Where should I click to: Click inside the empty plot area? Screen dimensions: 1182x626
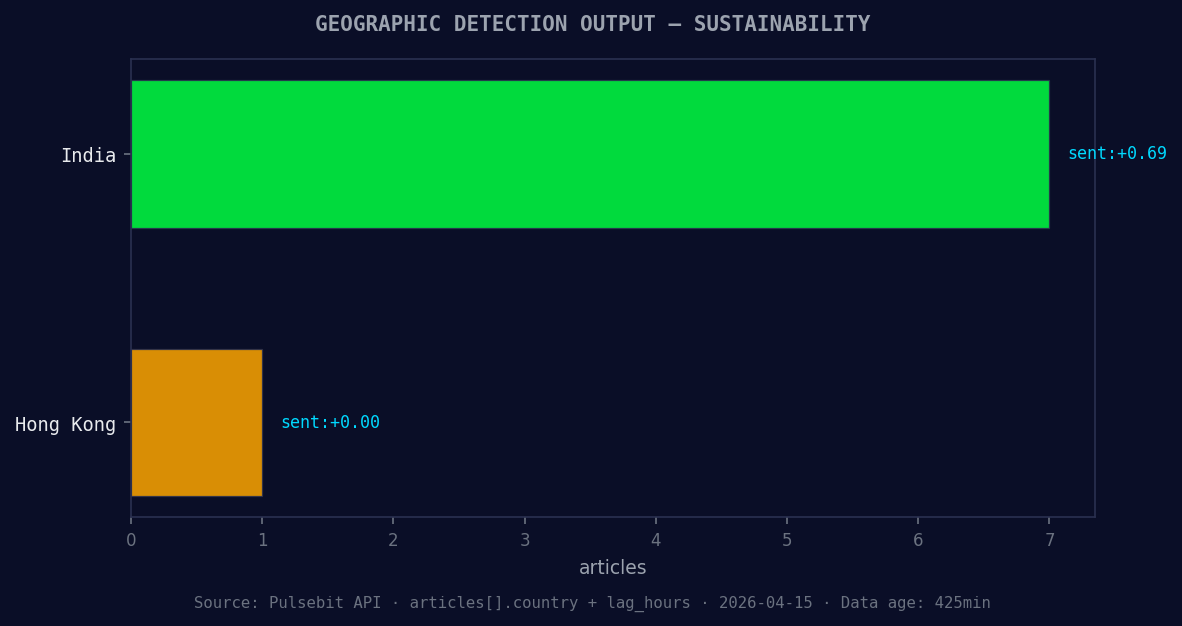click(700, 420)
